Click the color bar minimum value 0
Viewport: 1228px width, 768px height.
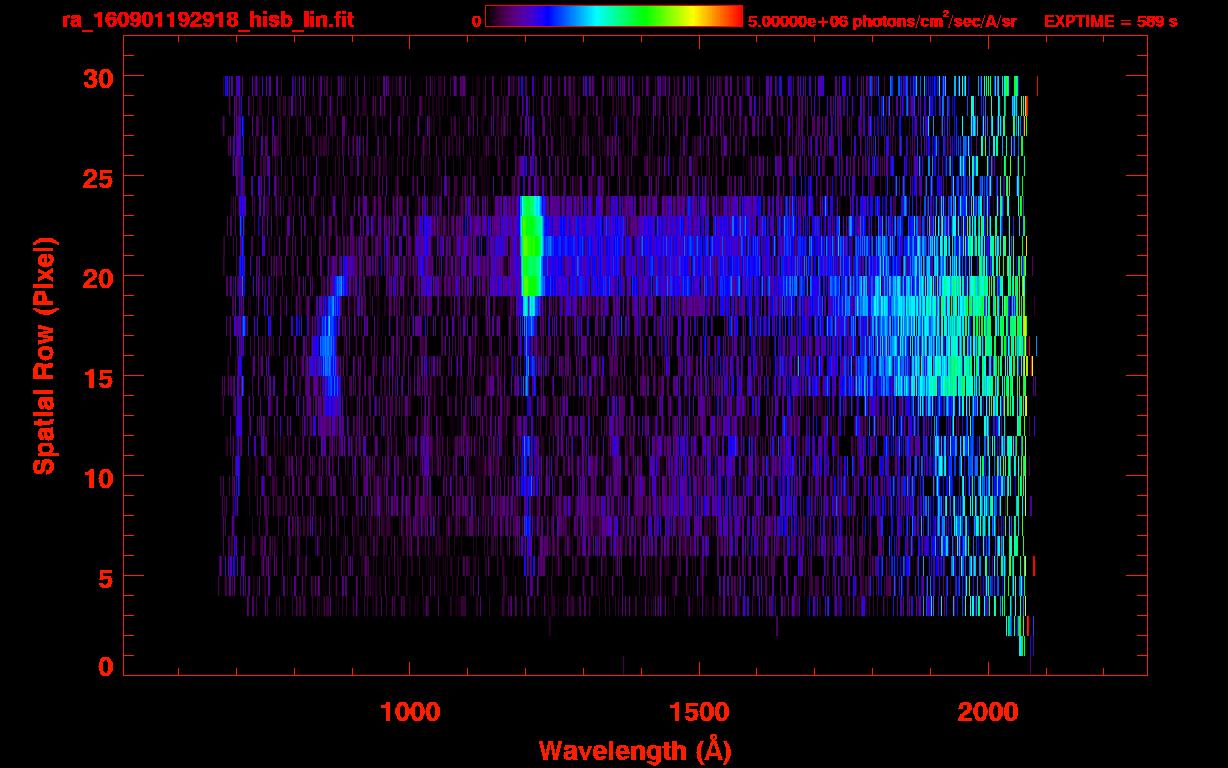pos(476,21)
